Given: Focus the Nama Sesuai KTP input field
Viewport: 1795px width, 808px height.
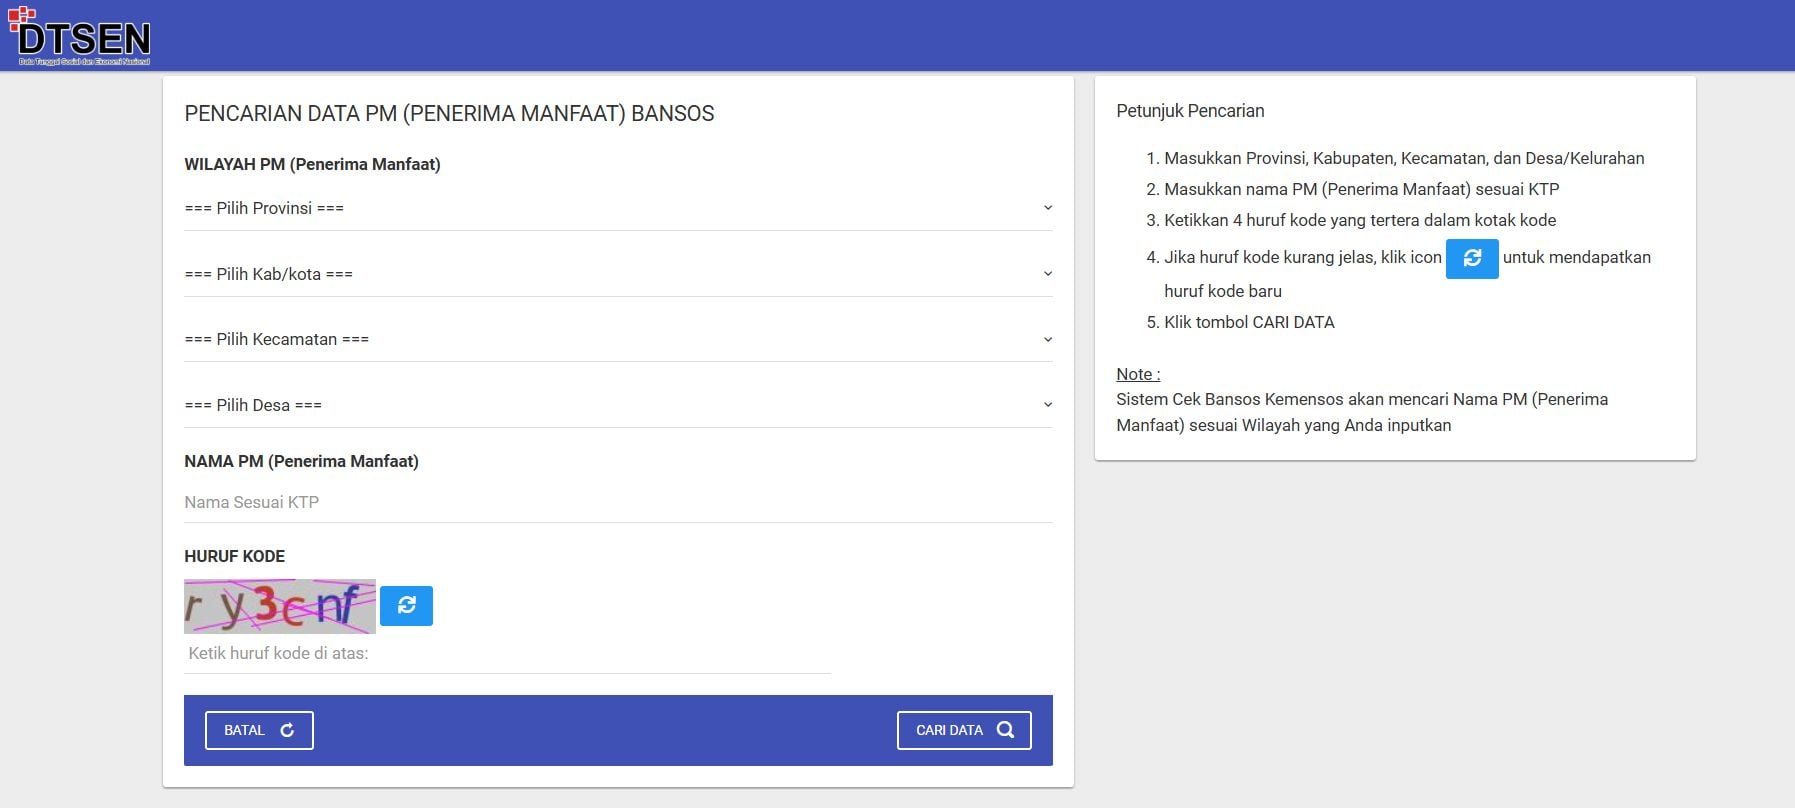Looking at the screenshot, I should pyautogui.click(x=617, y=502).
